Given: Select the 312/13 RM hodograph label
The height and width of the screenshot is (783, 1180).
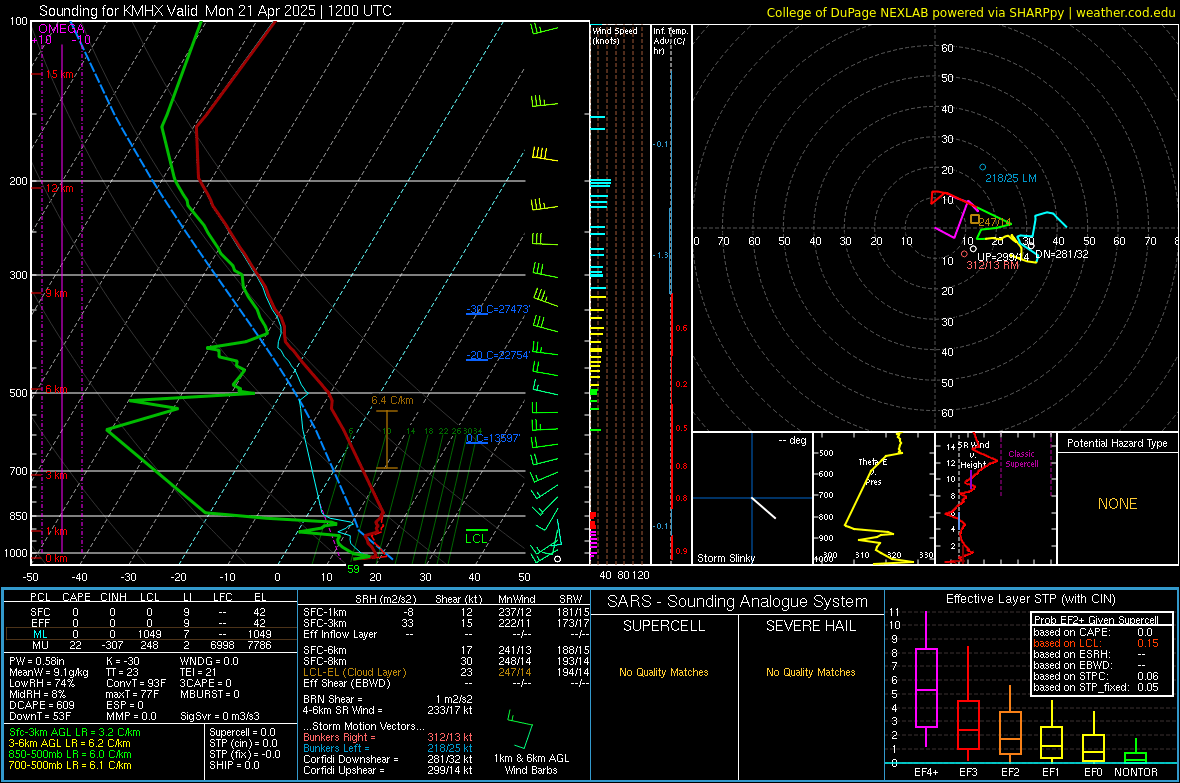Looking at the screenshot, I should (x=993, y=266).
